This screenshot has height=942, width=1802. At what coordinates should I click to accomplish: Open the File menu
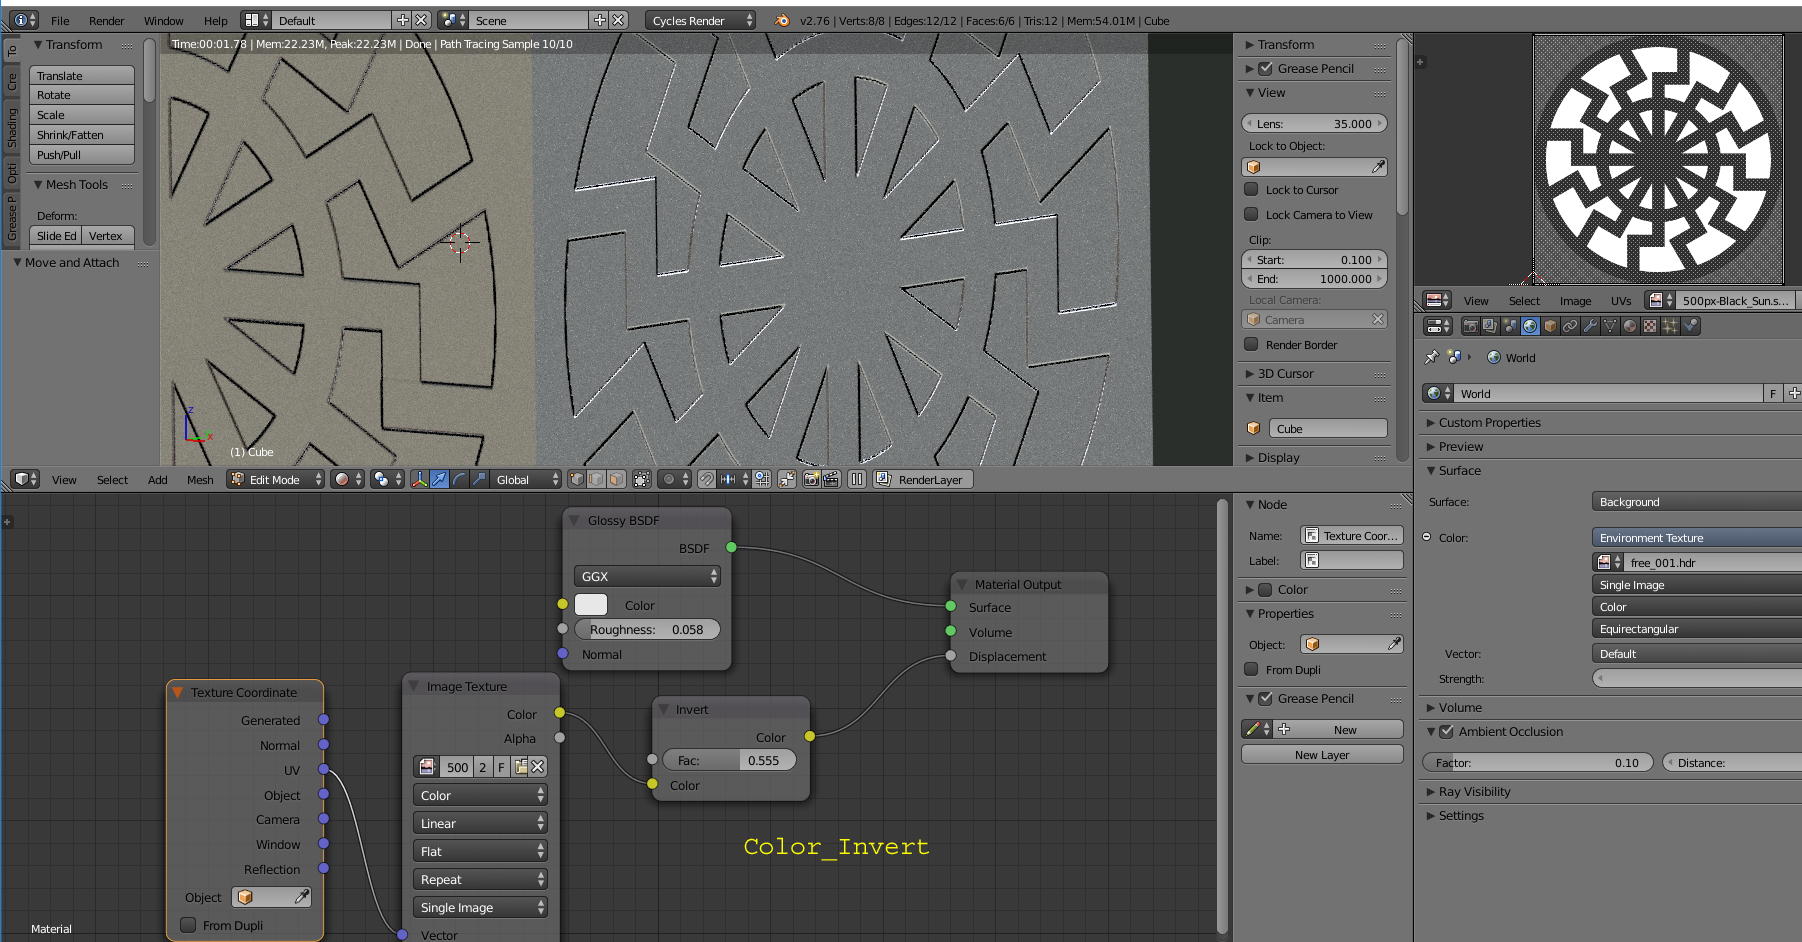pos(60,20)
